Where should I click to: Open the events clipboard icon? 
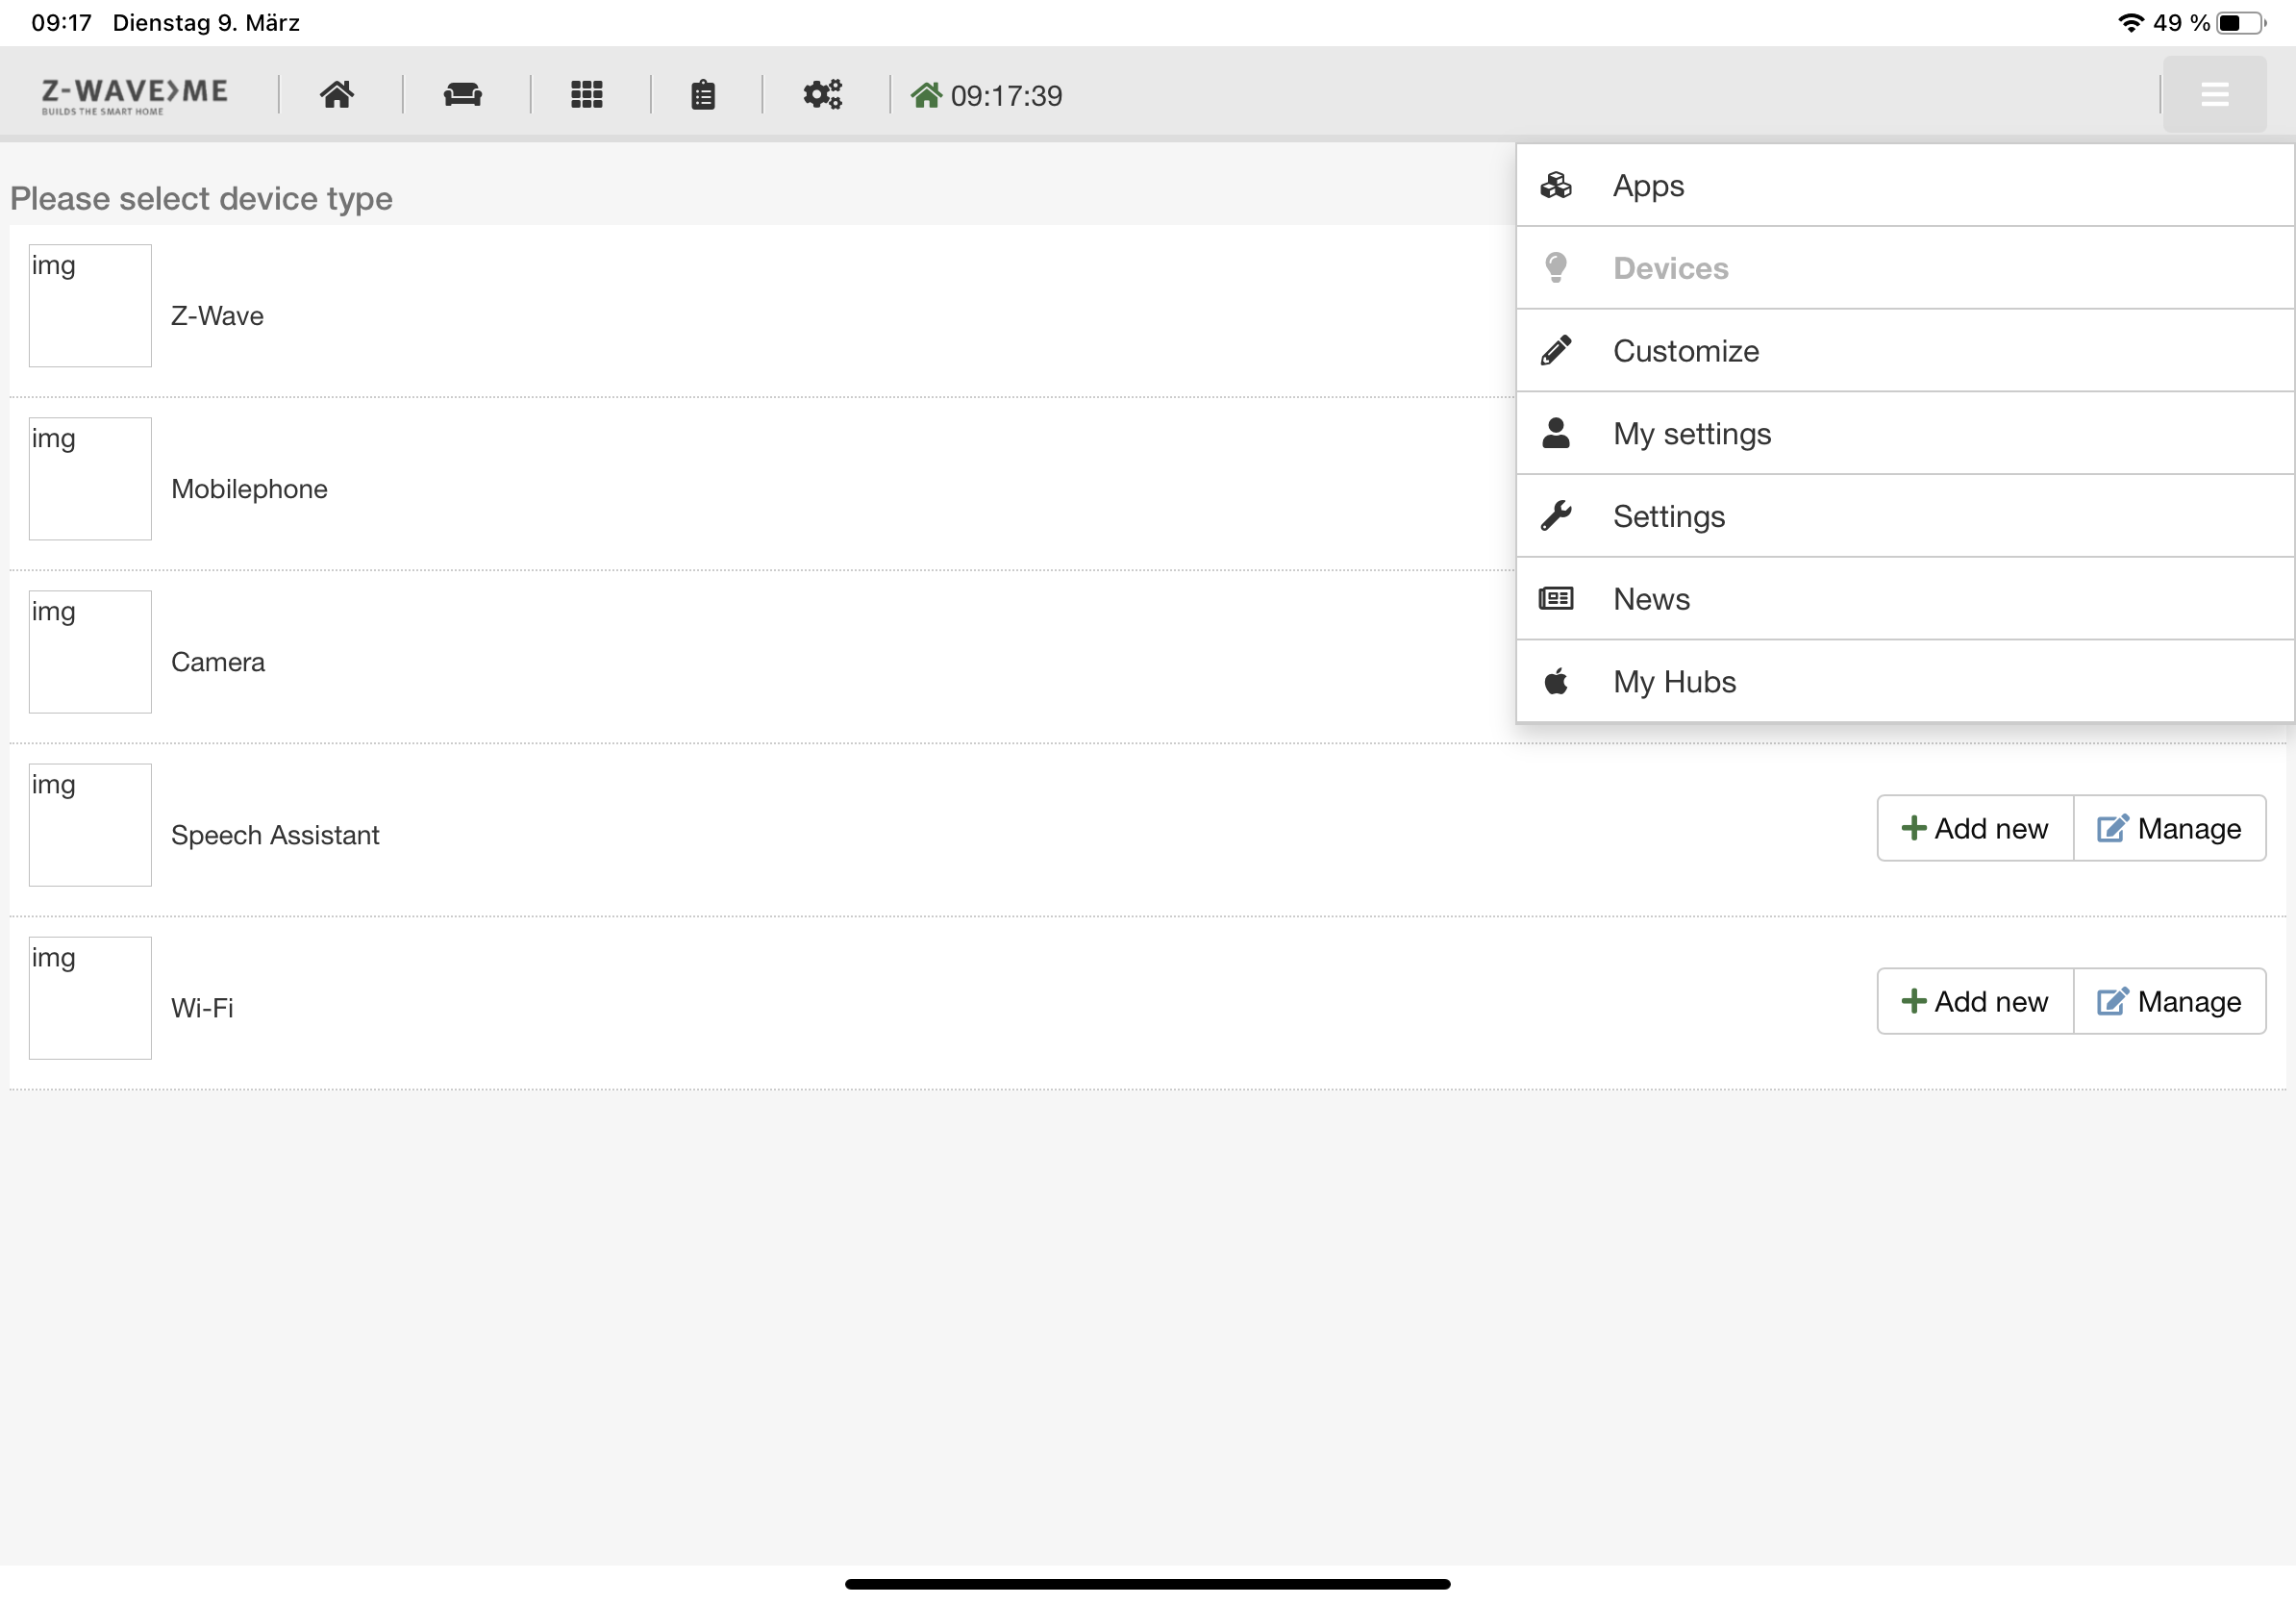coord(703,95)
